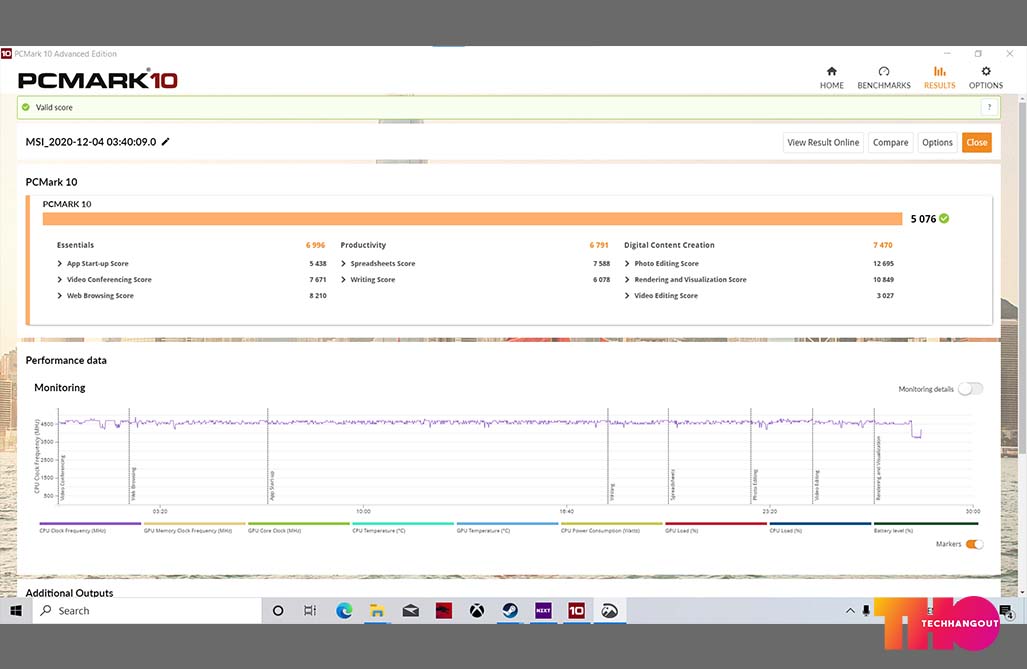This screenshot has width=1027, height=669.
Task: Expand the Rendering and Visualization Score row
Action: pos(627,280)
